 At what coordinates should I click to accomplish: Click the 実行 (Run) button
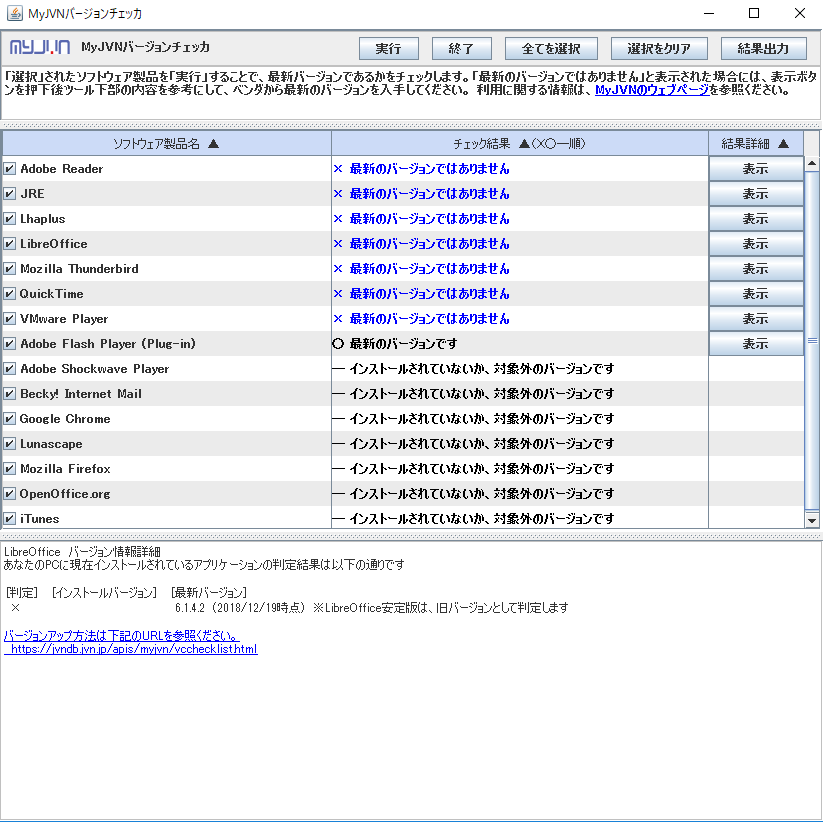388,49
